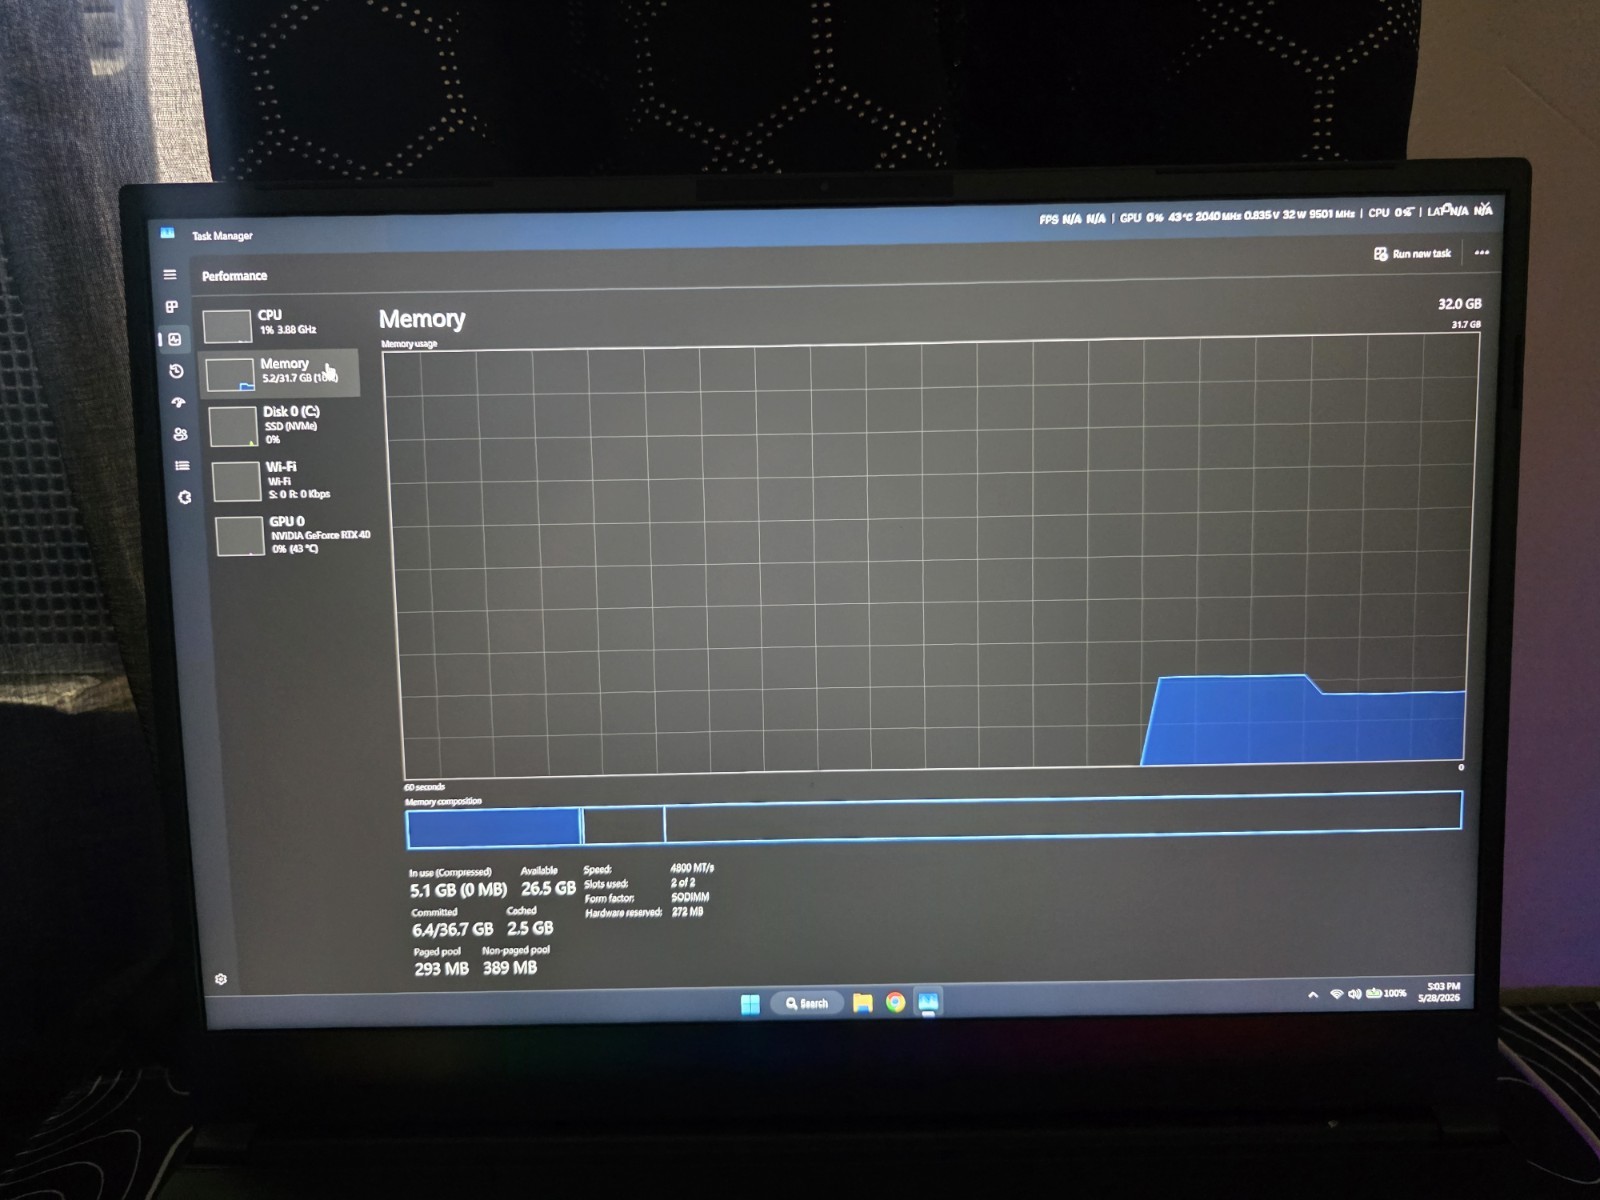This screenshot has width=1600, height=1200.
Task: Click the Task Manager title bar icon
Action: pos(168,233)
